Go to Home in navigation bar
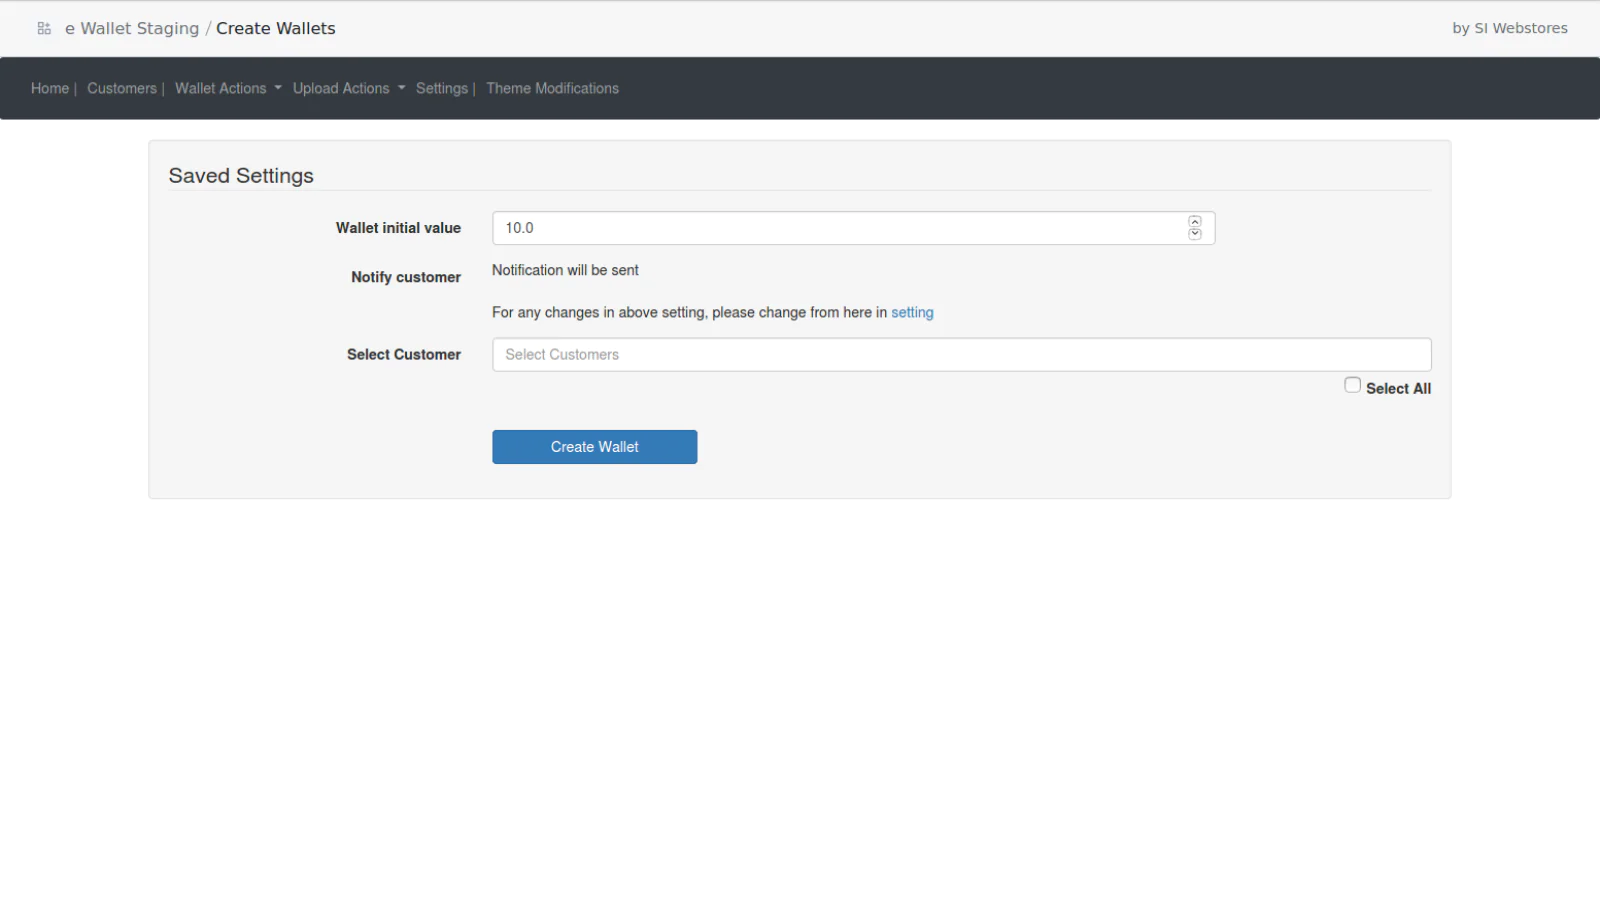This screenshot has height=900, width=1600. tap(50, 89)
